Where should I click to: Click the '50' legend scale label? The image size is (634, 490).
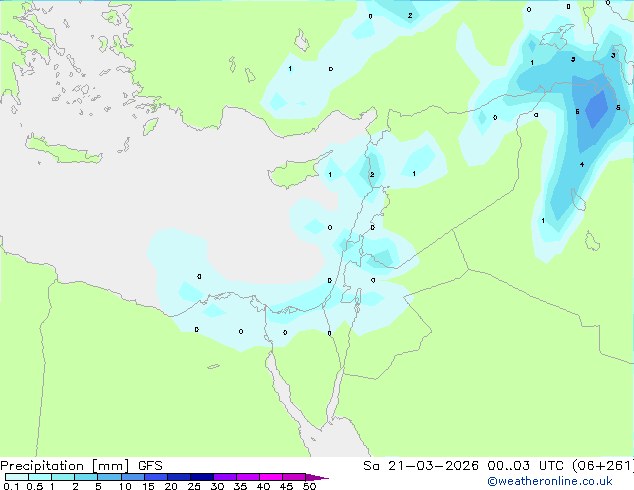tap(309, 486)
